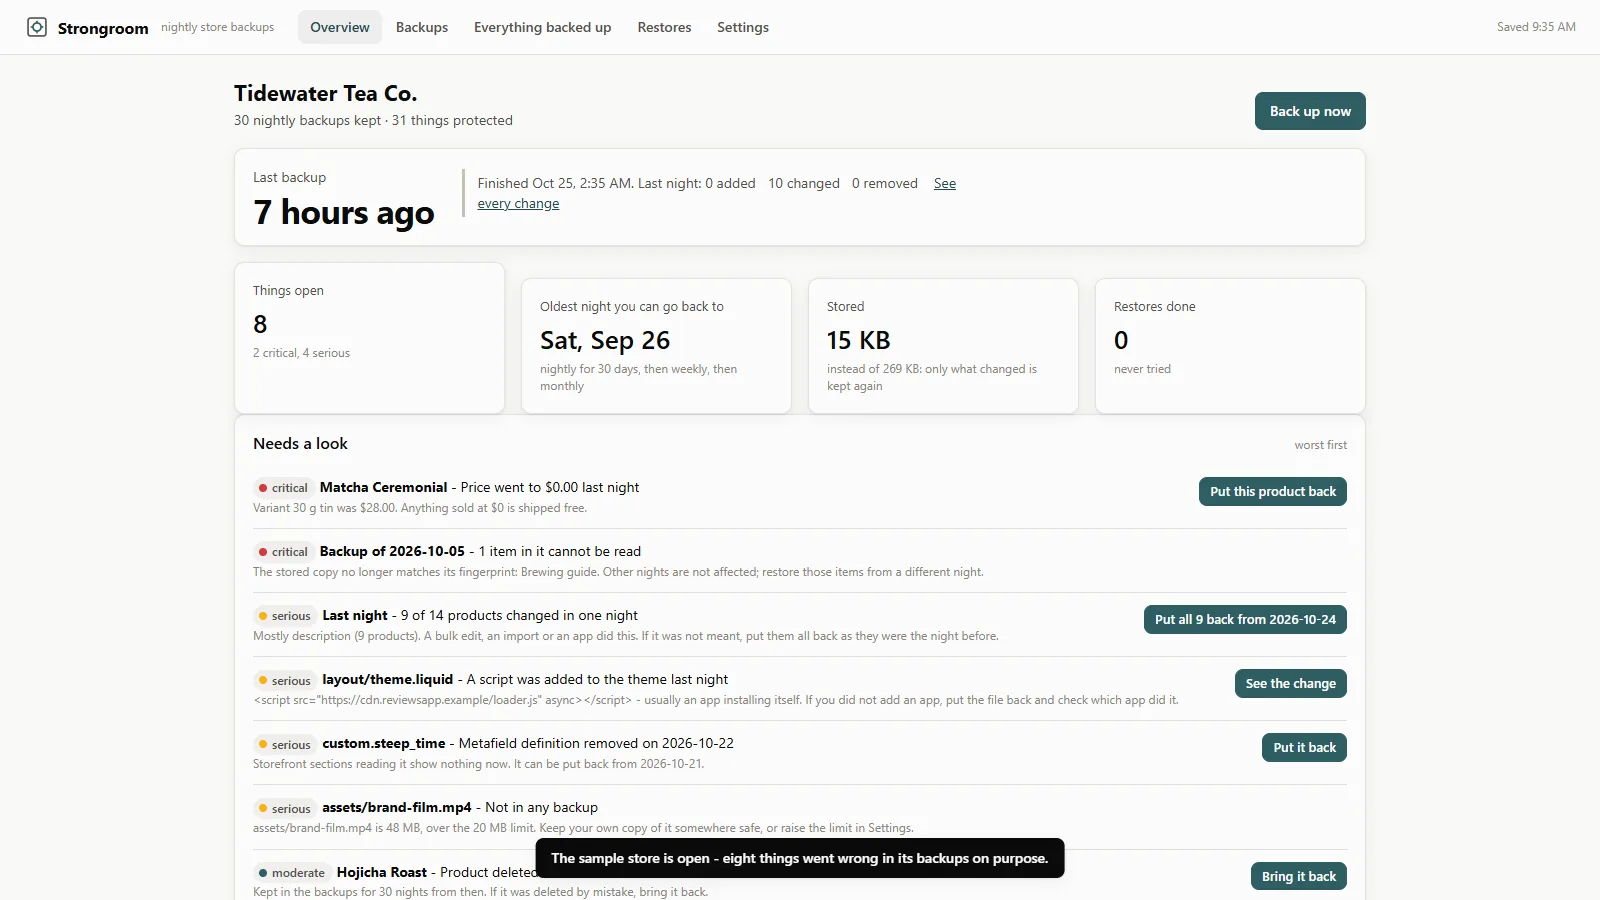Open the Backups tab
Image resolution: width=1600 pixels, height=900 pixels.
(422, 27)
